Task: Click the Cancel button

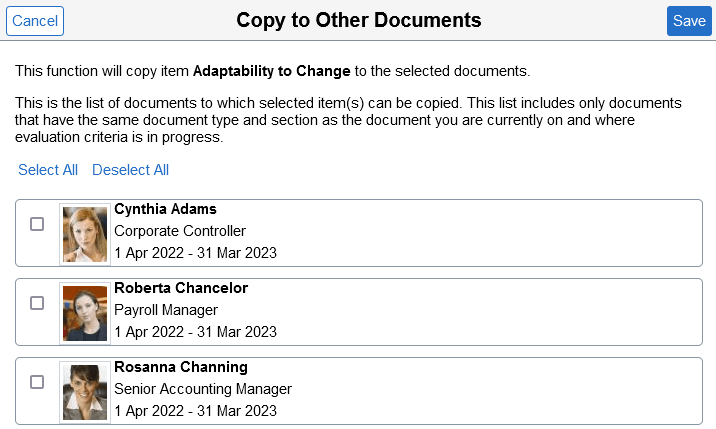Action: coord(35,21)
